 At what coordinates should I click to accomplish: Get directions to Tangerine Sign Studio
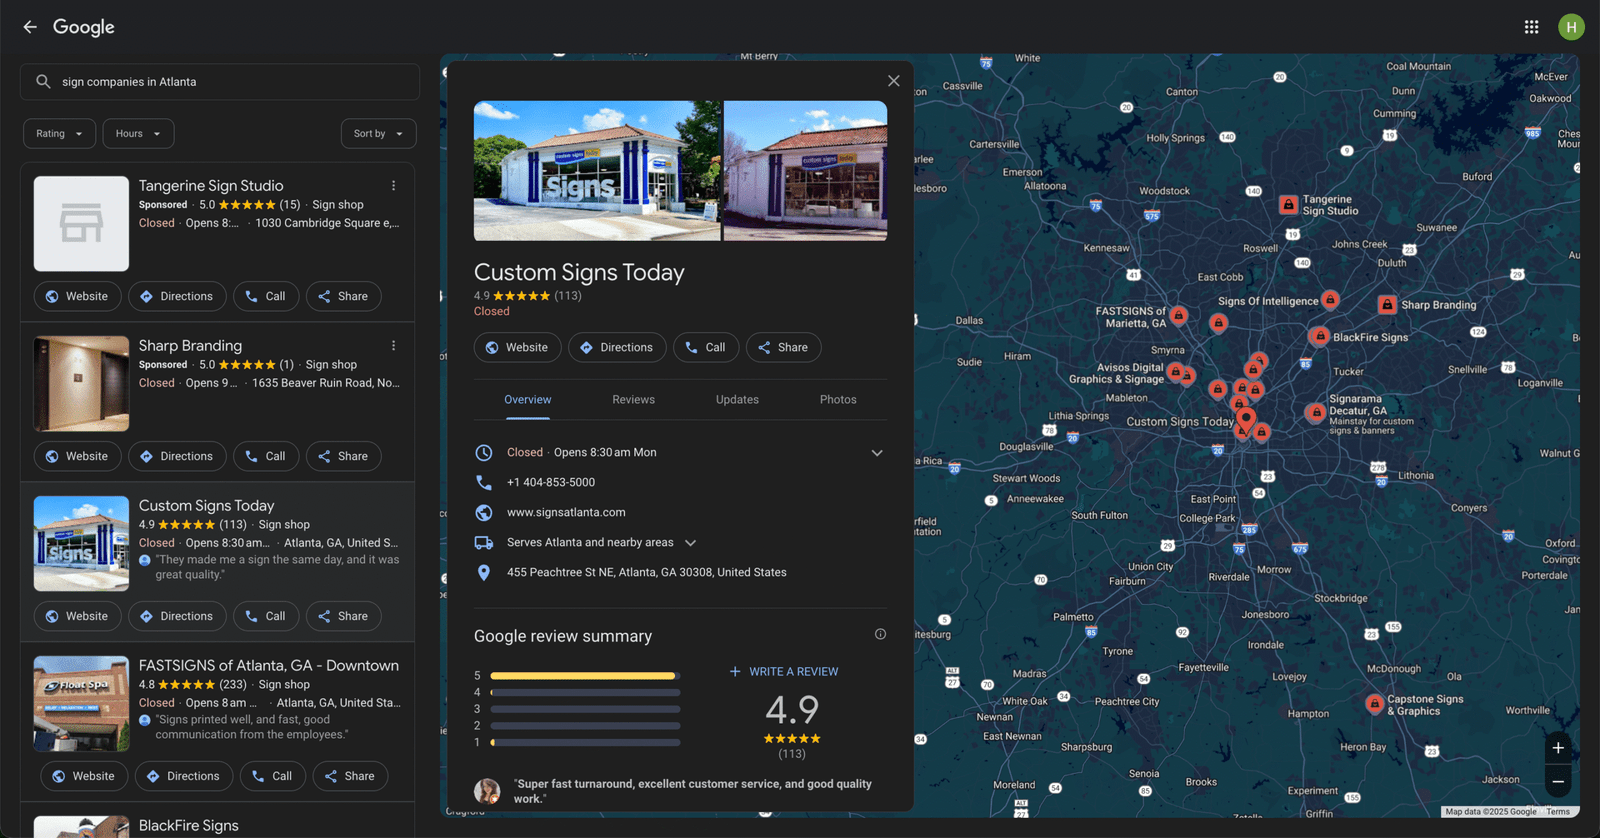pos(177,297)
